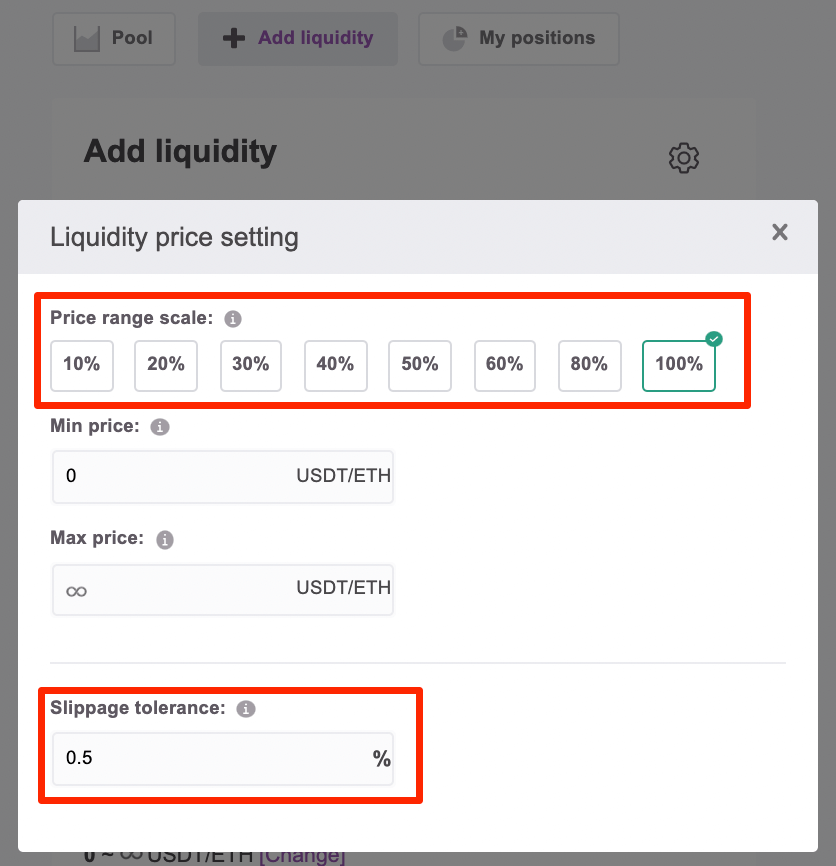
Task: Select the 30% price range scale
Action: [251, 366]
